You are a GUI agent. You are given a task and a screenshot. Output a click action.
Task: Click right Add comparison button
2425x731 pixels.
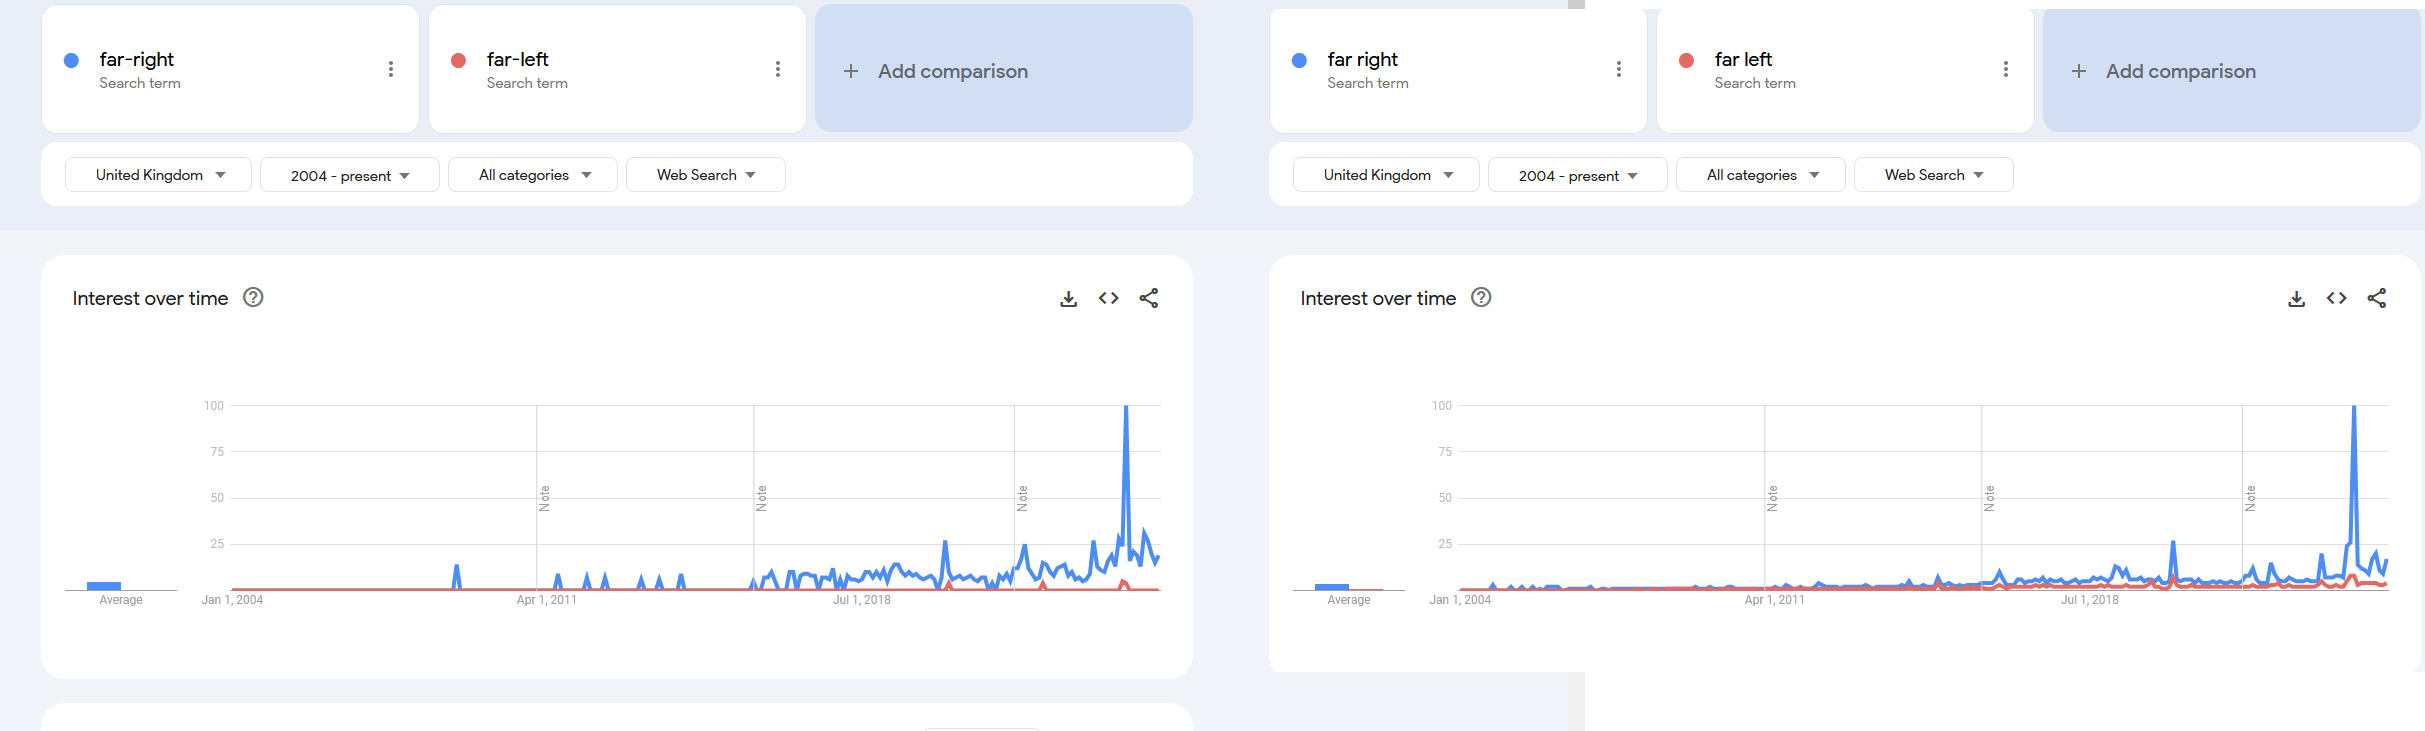[x=2232, y=69]
